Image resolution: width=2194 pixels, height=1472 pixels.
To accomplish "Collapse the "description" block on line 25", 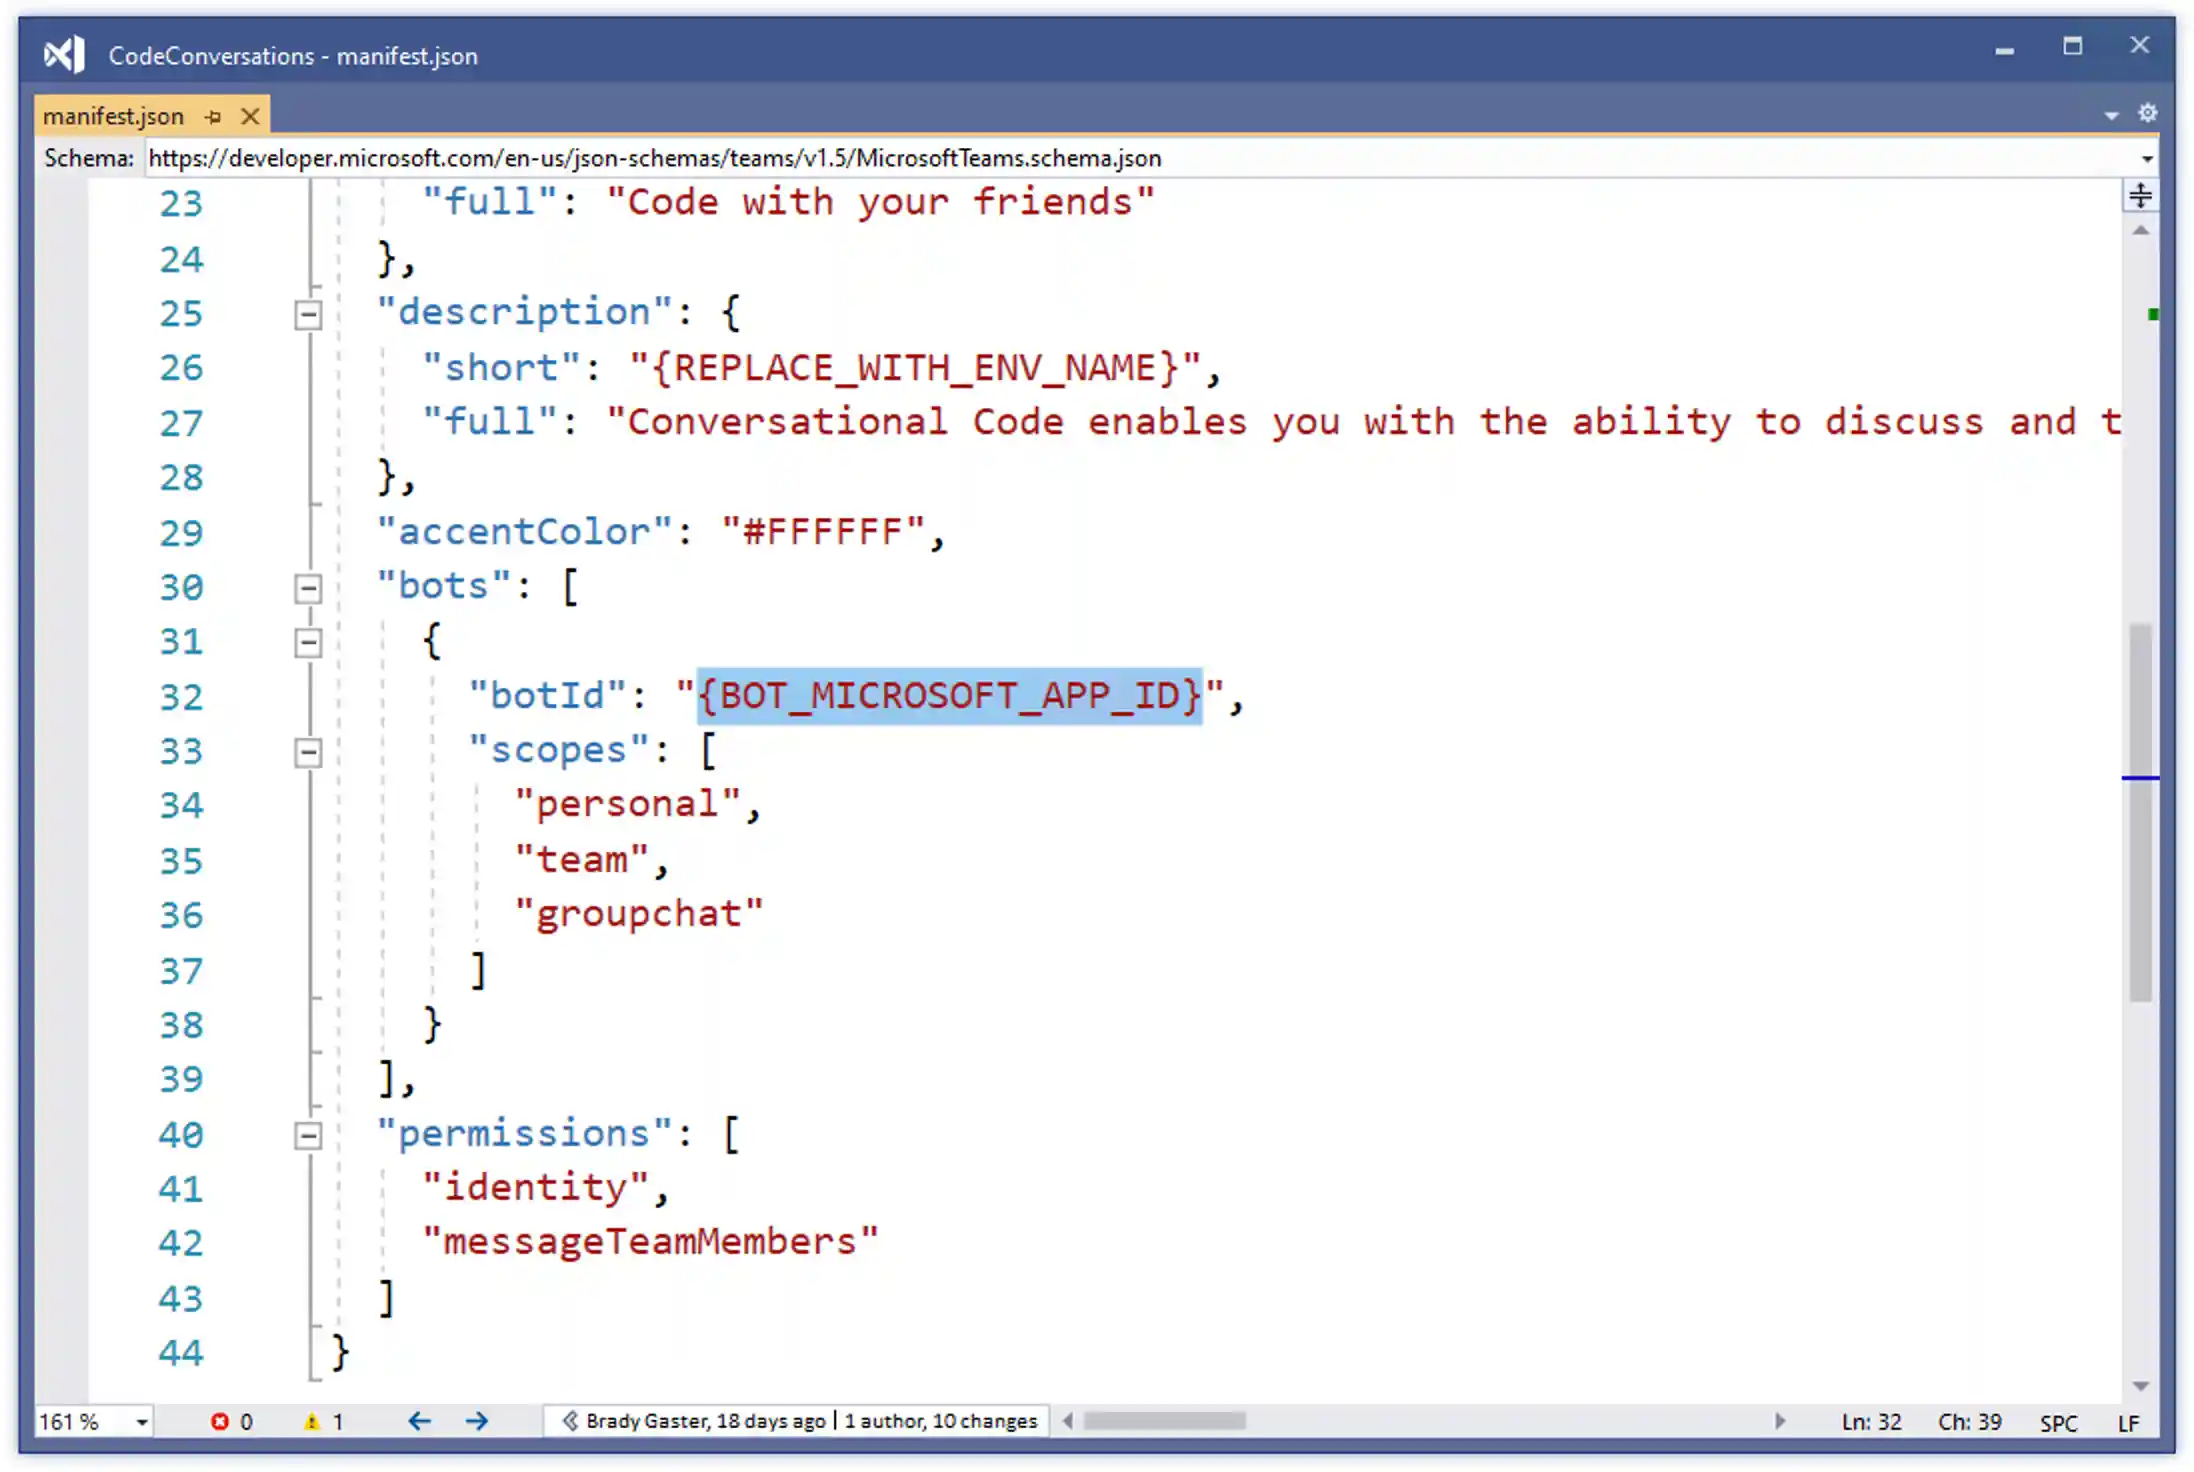I will point(308,316).
